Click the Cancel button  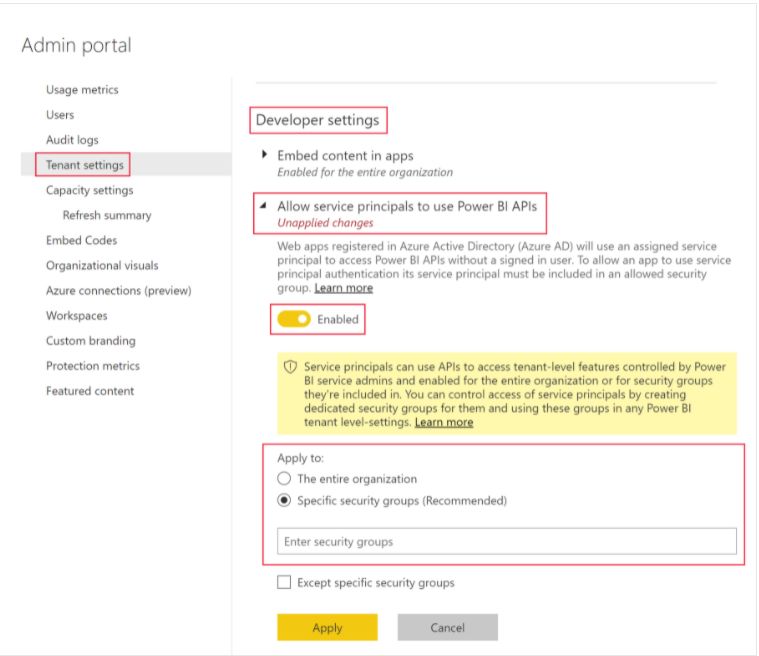(448, 627)
